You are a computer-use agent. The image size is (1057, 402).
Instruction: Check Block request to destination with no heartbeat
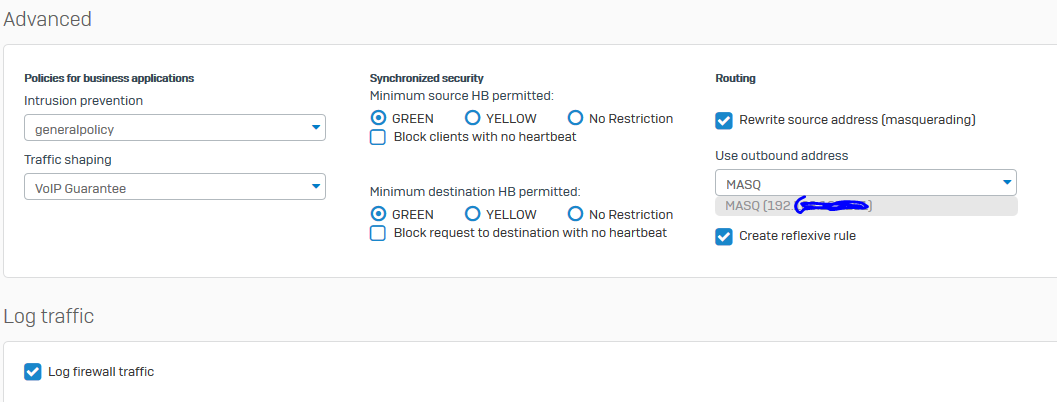[x=378, y=233]
